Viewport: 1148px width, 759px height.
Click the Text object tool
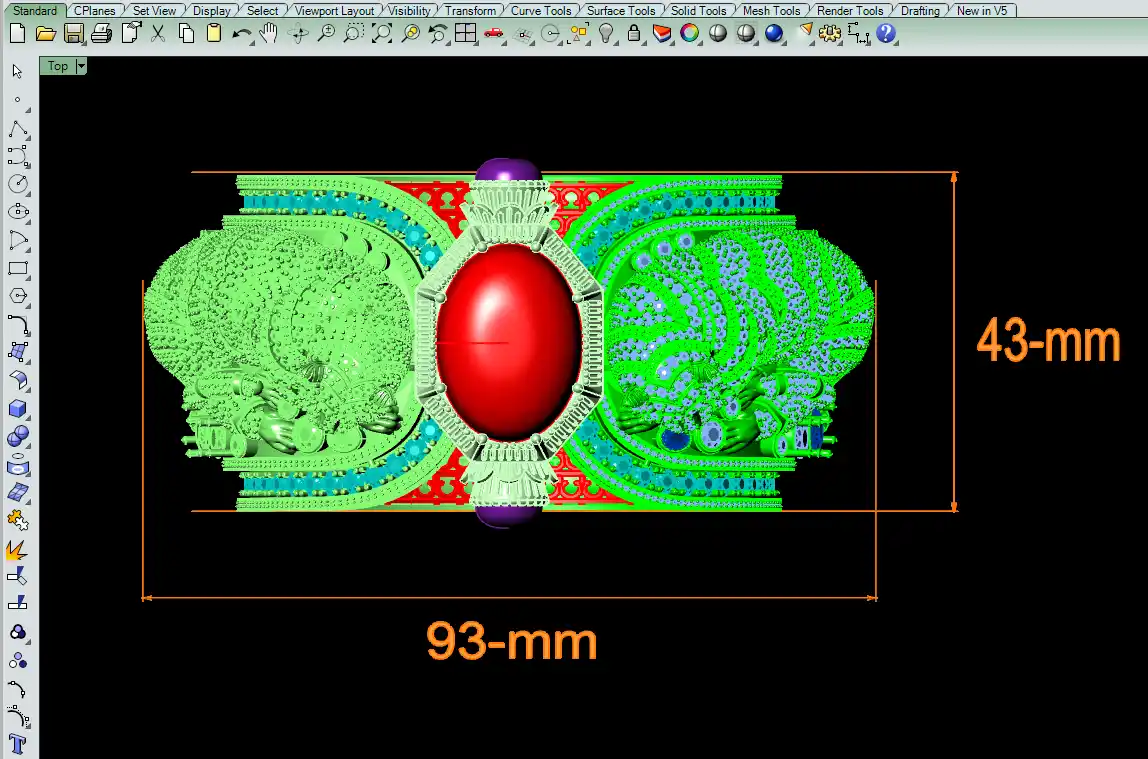click(17, 744)
